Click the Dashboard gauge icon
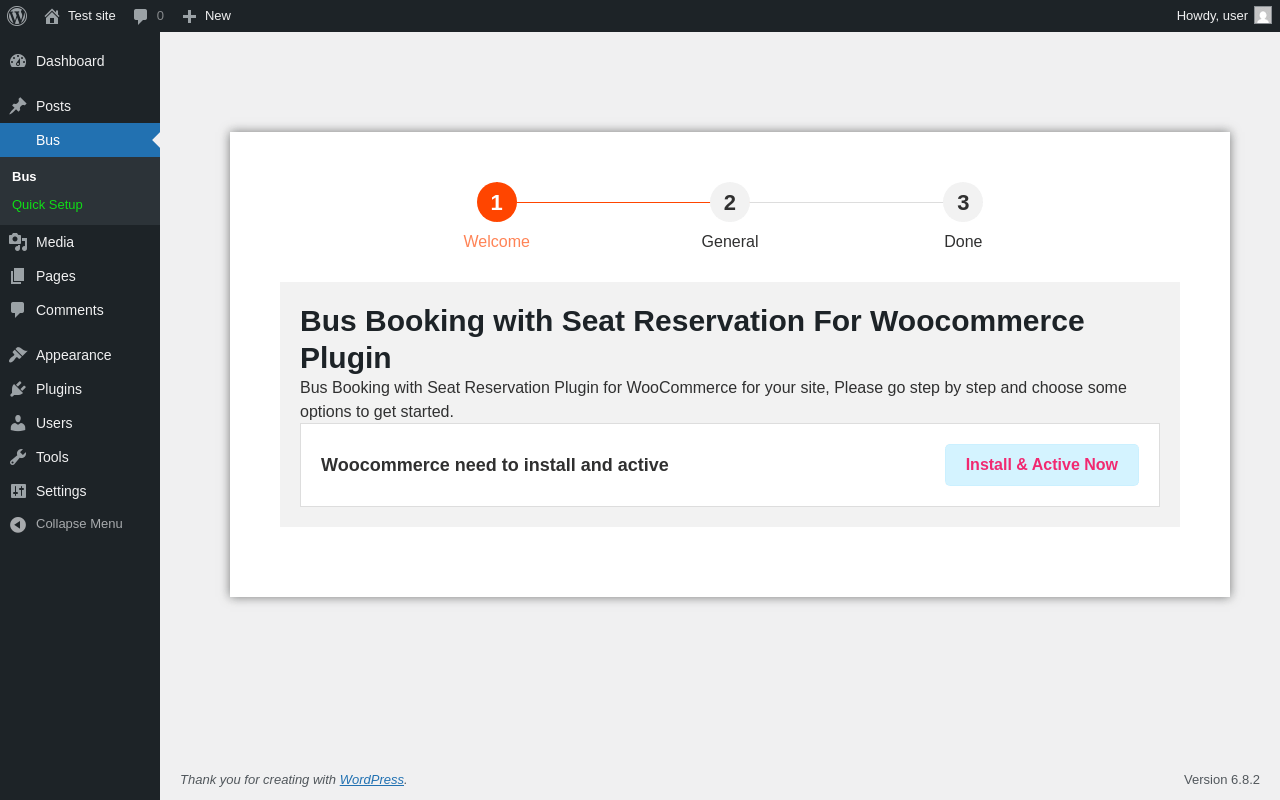The width and height of the screenshot is (1280, 800). point(18,61)
